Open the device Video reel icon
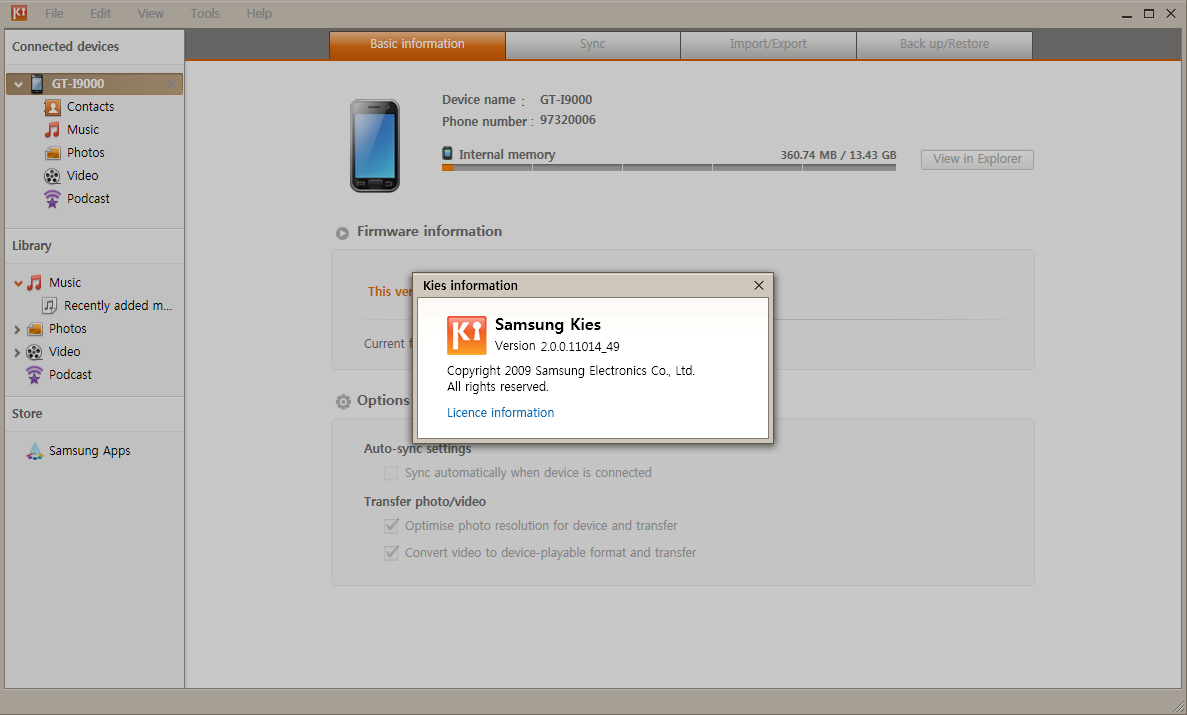This screenshot has width=1187, height=715. point(52,176)
